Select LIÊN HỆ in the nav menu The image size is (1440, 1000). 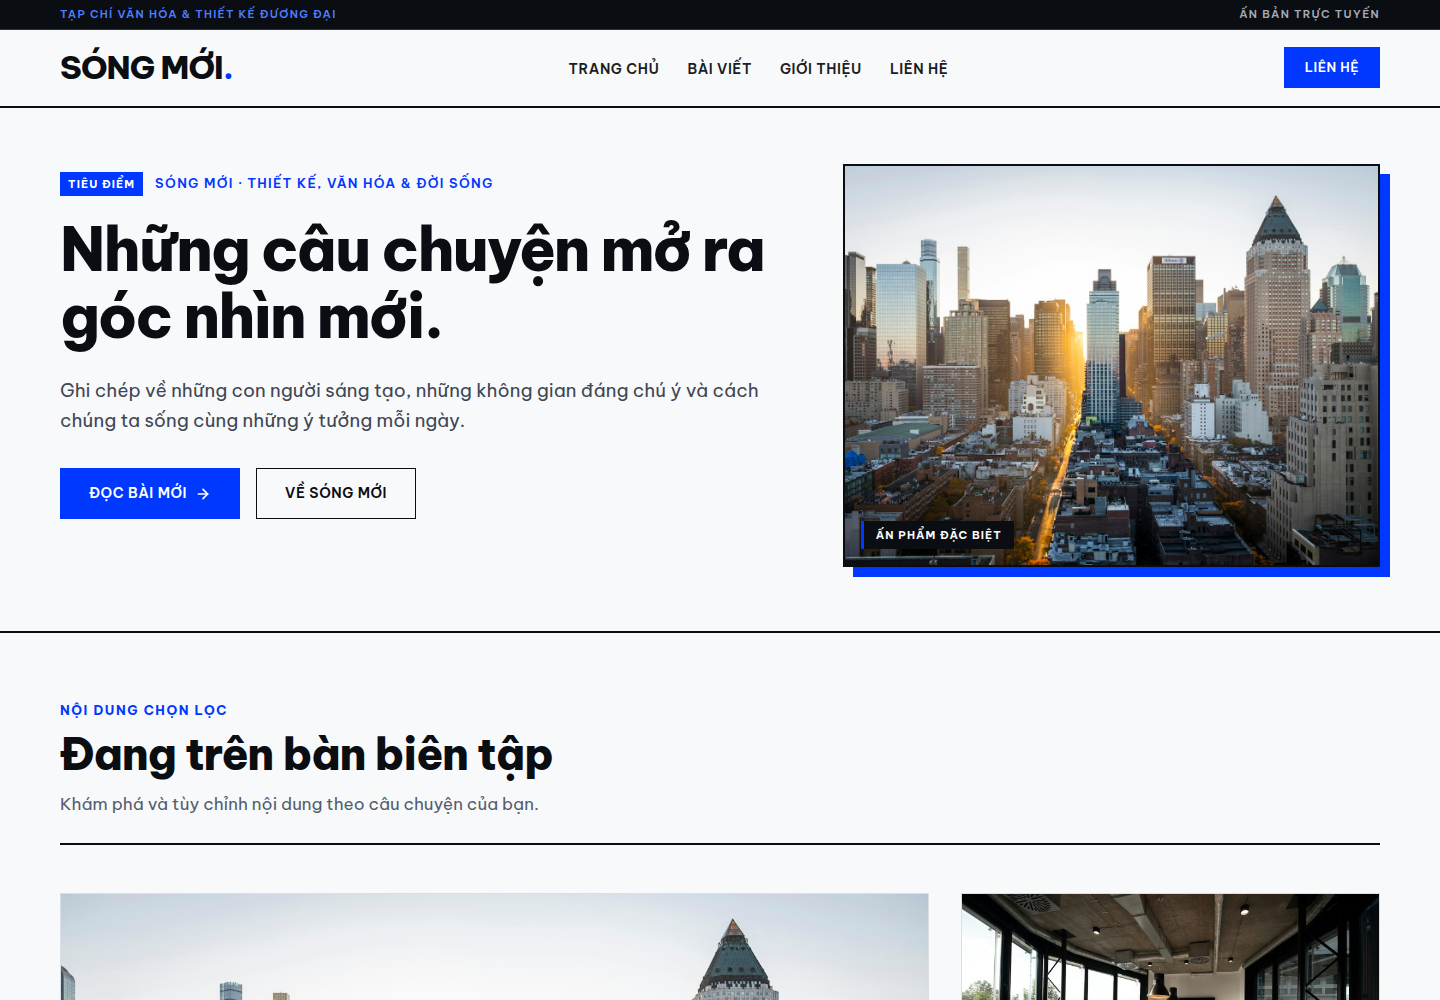[x=918, y=68]
